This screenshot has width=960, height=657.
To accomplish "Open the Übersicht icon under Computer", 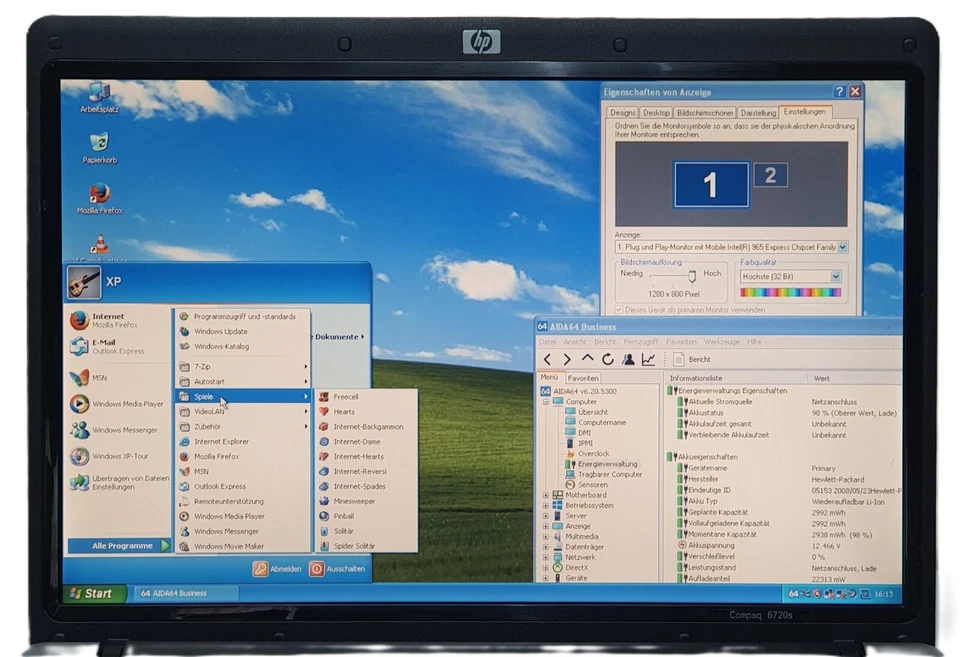I will [570, 412].
